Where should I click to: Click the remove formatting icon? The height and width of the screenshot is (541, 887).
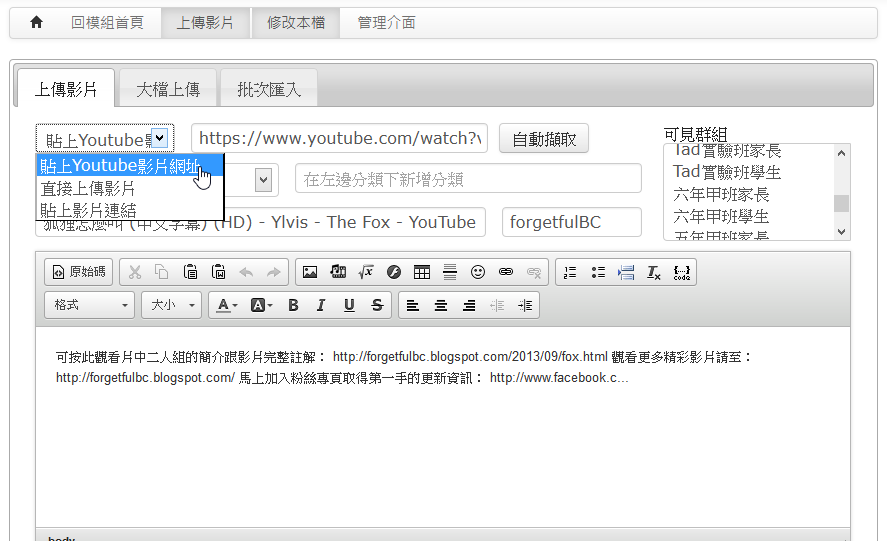coord(654,272)
